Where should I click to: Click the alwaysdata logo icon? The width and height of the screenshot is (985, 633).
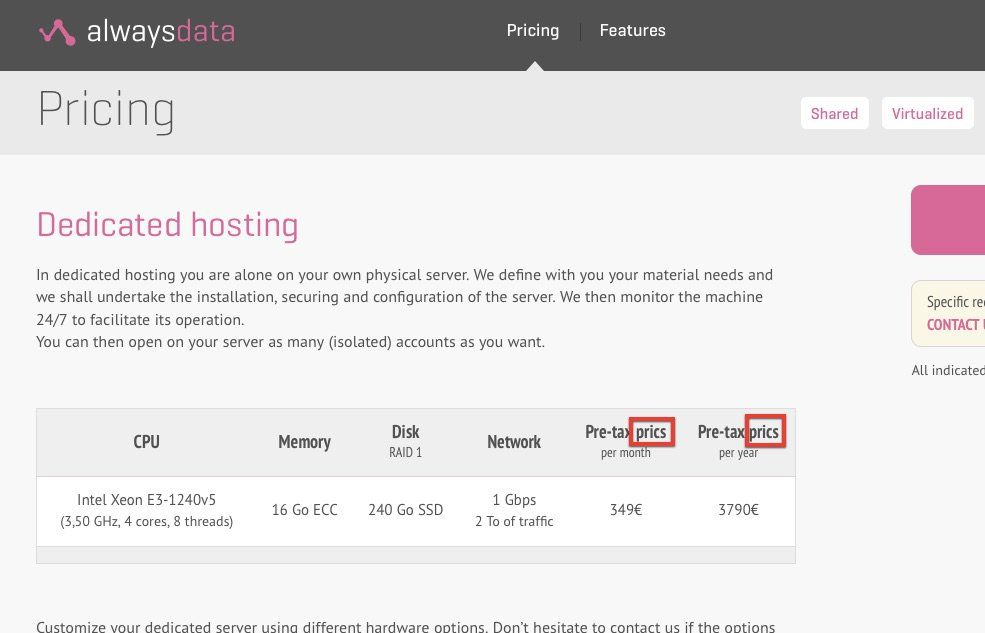[57, 33]
